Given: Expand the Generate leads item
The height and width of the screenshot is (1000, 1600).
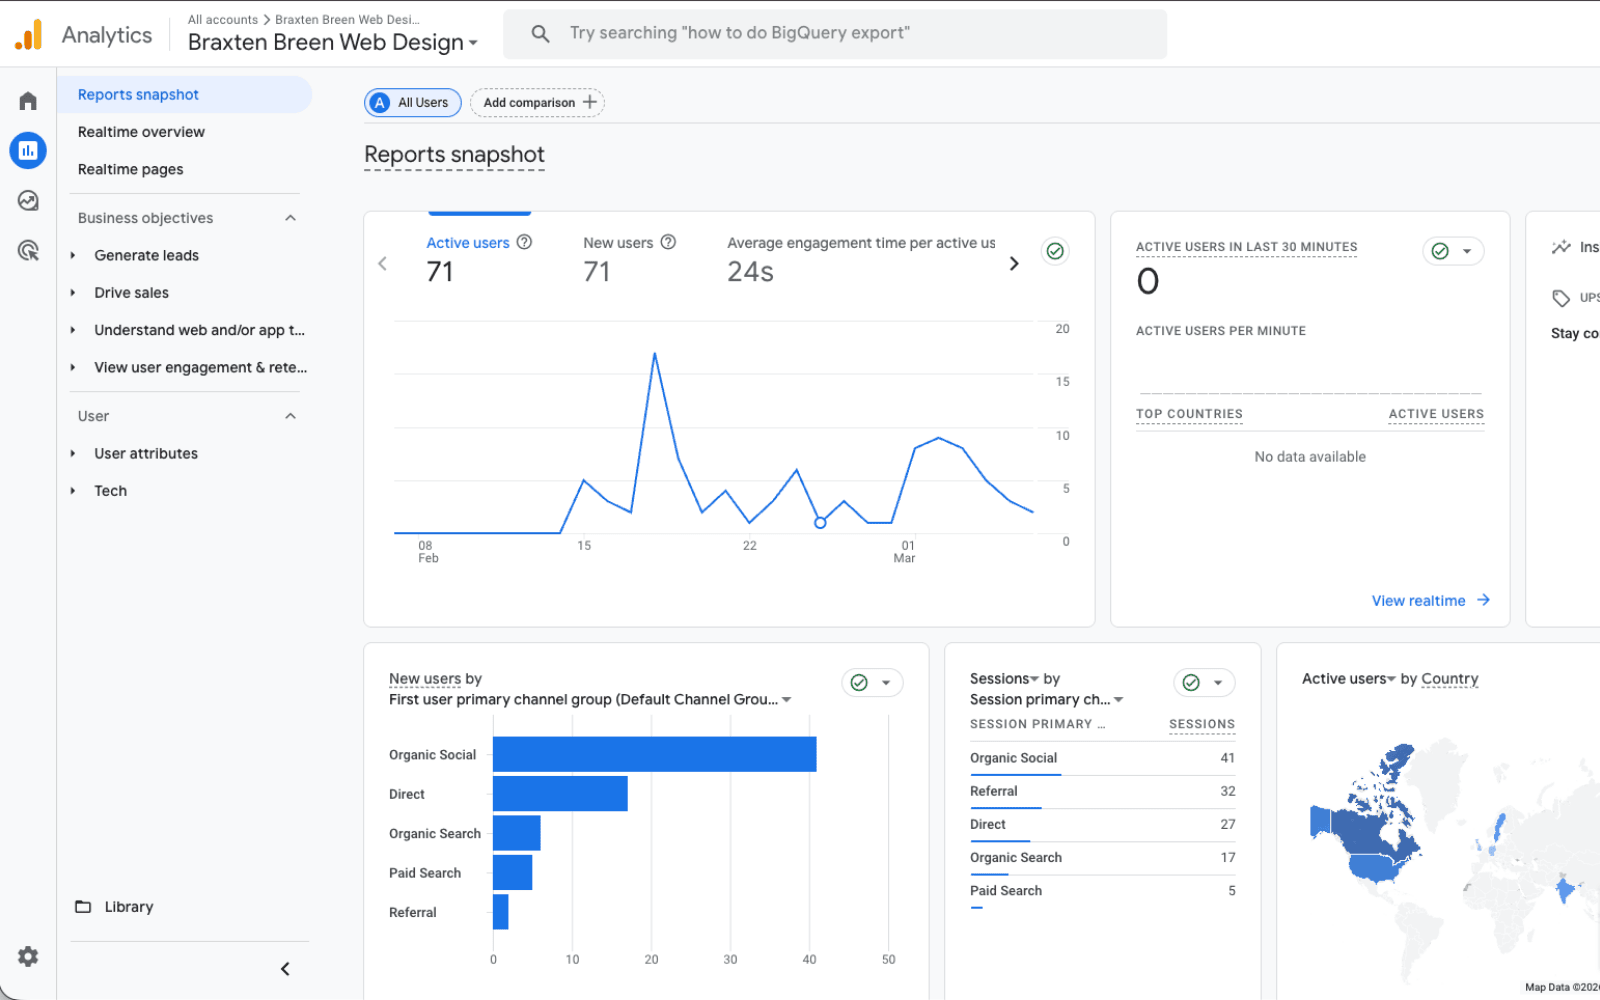Looking at the screenshot, I should [73, 255].
